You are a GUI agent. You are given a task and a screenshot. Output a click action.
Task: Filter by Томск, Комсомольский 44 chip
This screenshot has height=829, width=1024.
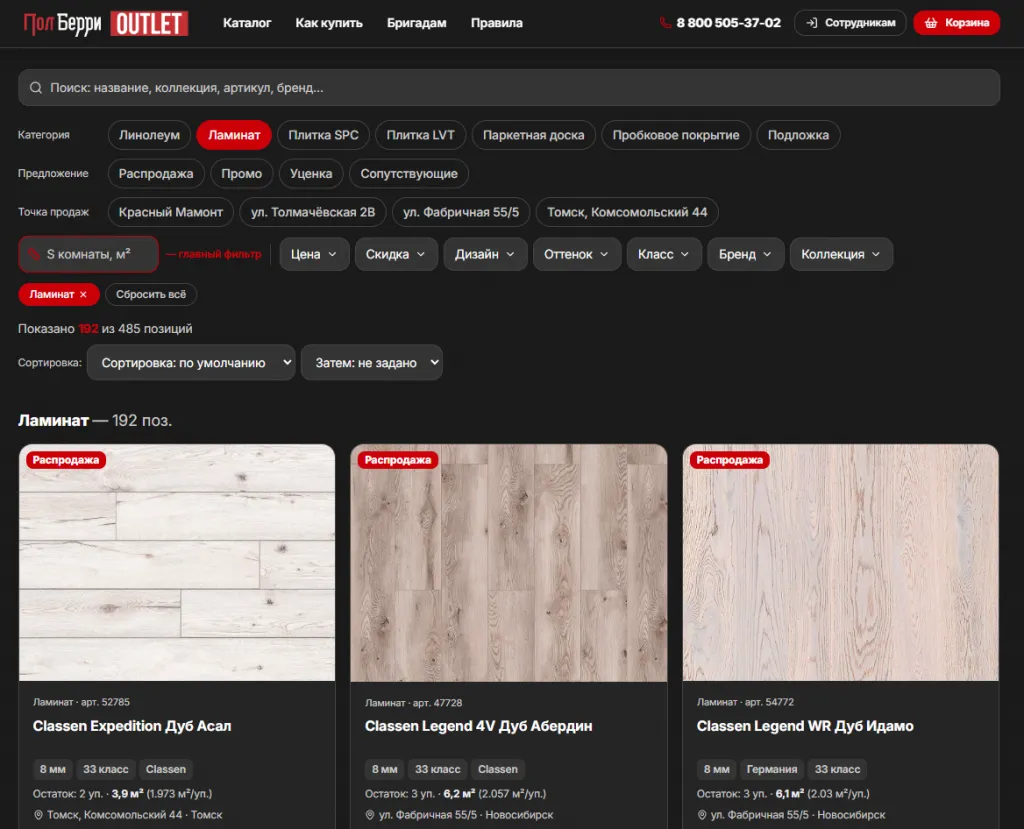pos(627,212)
